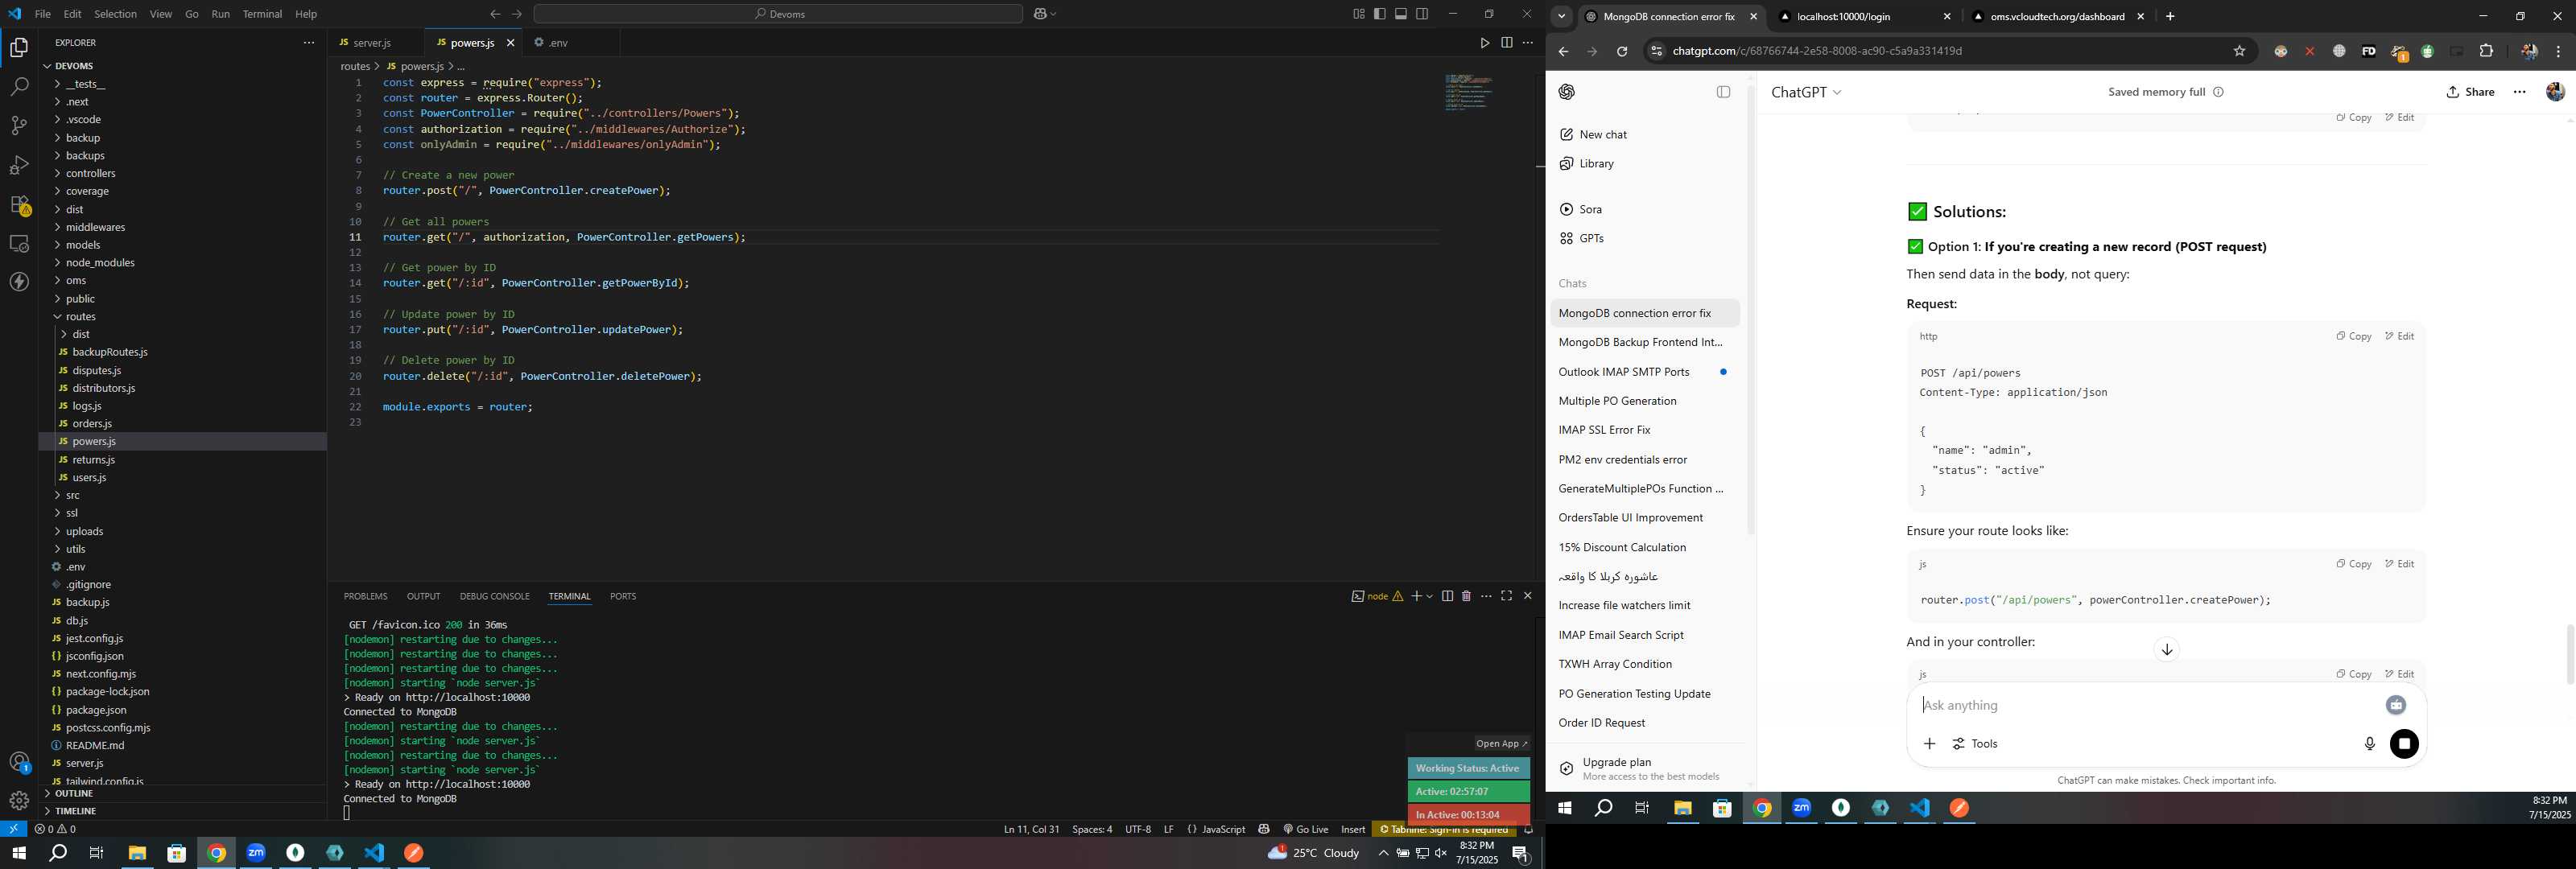
Task: Split the editor to the right
Action: (x=1506, y=43)
